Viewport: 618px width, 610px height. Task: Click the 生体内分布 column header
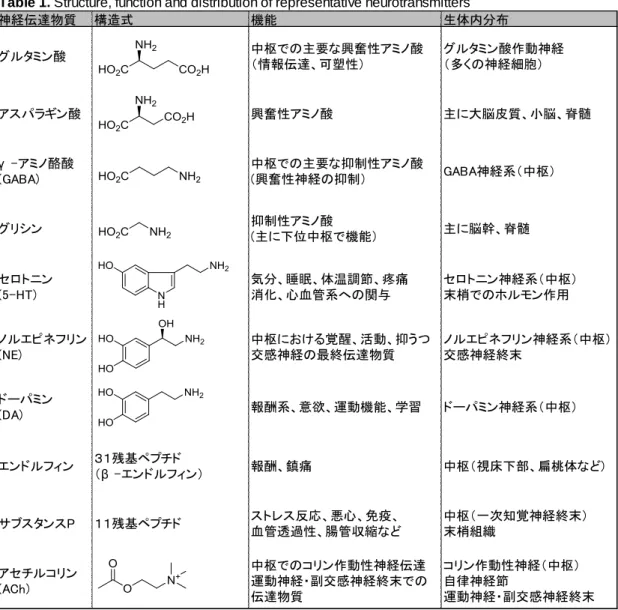(476, 20)
